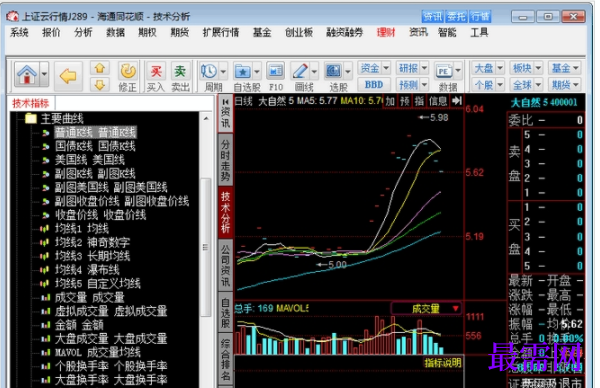600x388 pixels.
Task: Open the 扩展行情 menu
Action: (221, 33)
